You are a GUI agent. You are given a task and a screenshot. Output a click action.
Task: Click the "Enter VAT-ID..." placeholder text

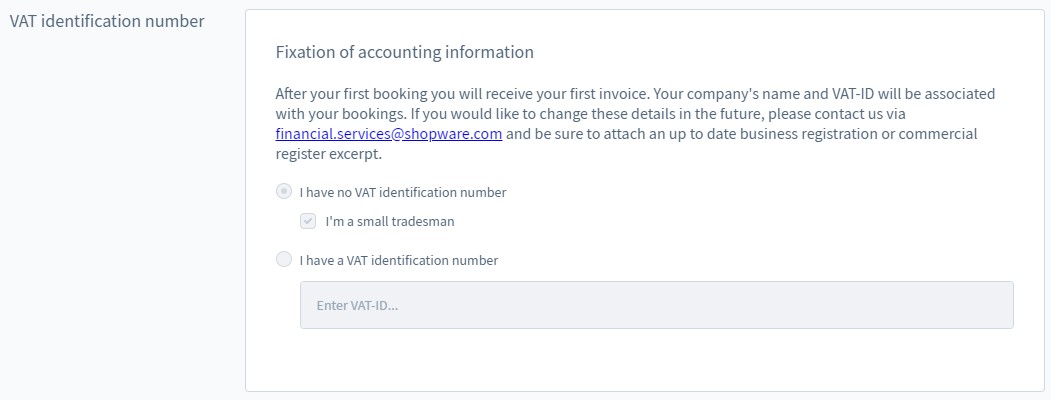[357, 305]
